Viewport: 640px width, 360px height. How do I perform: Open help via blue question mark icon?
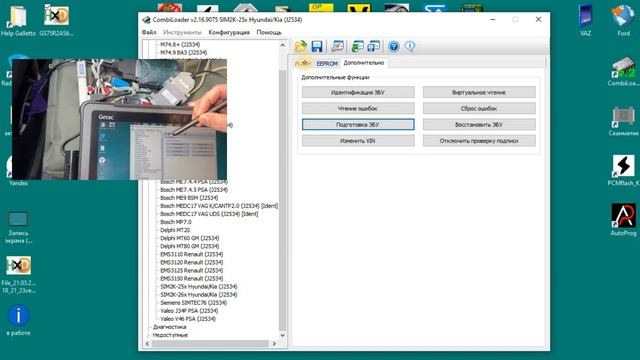tap(393, 46)
